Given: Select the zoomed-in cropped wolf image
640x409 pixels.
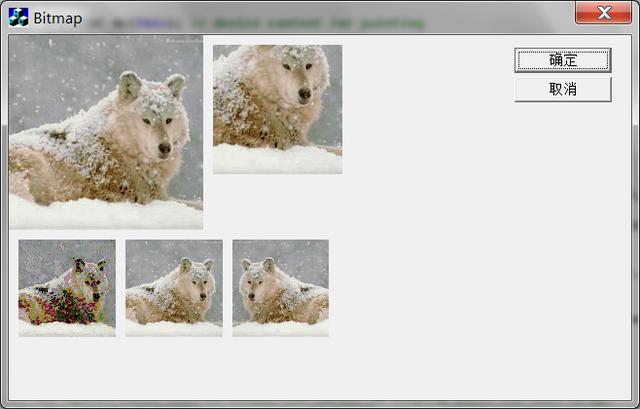Looking at the screenshot, I should pyautogui.click(x=278, y=109).
